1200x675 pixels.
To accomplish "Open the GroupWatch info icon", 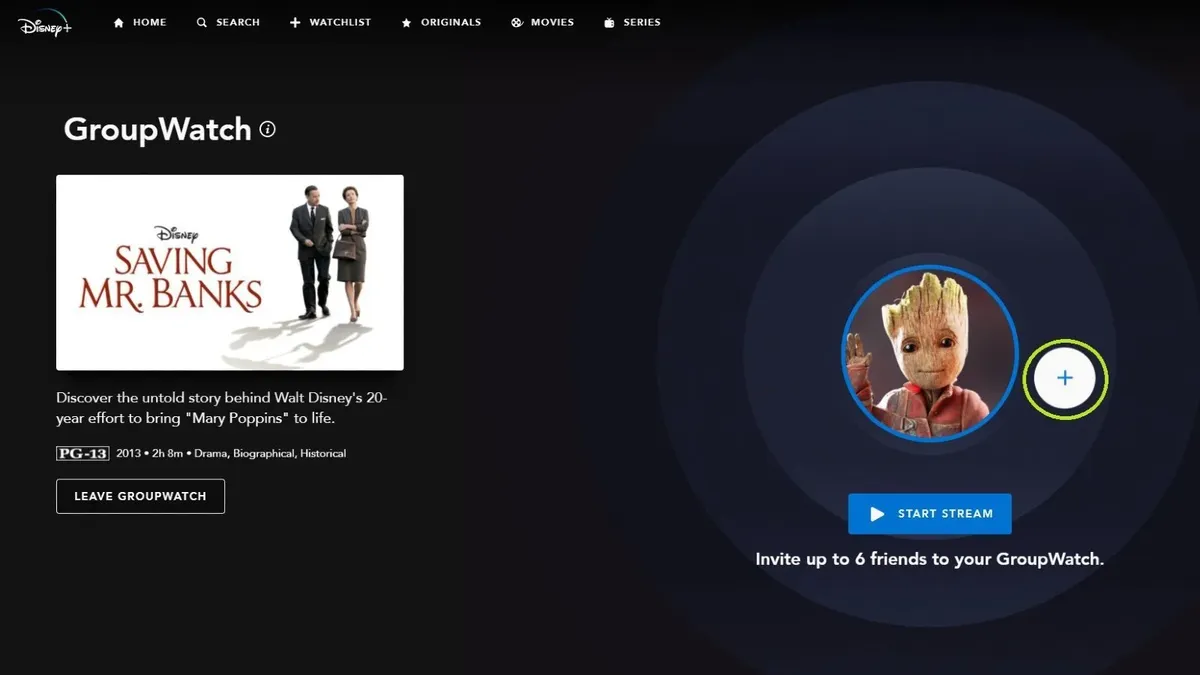I will [266, 129].
